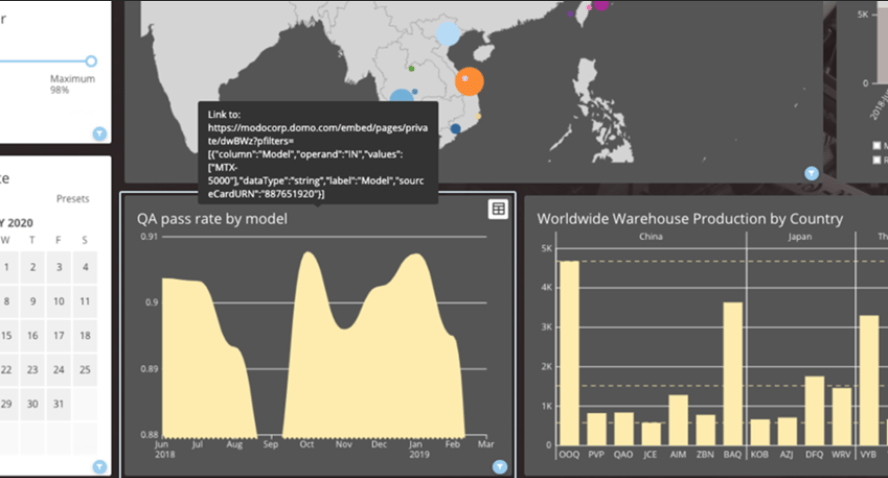This screenshot has width=888, height=478.
Task: Click the Jan 2019 axis label
Action: pos(419,449)
